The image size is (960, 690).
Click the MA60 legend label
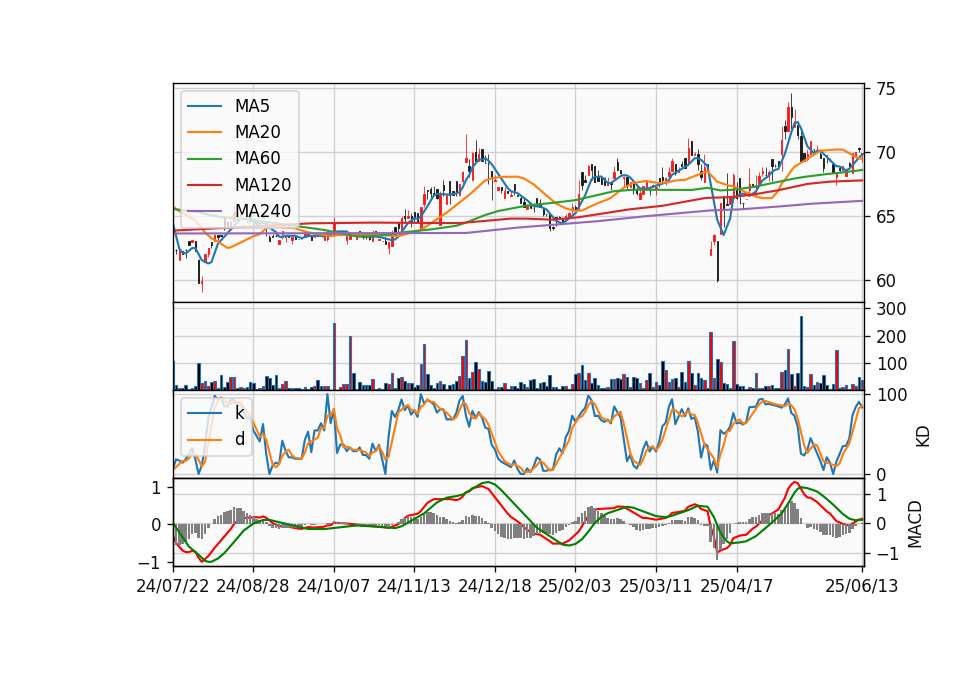pyautogui.click(x=257, y=159)
